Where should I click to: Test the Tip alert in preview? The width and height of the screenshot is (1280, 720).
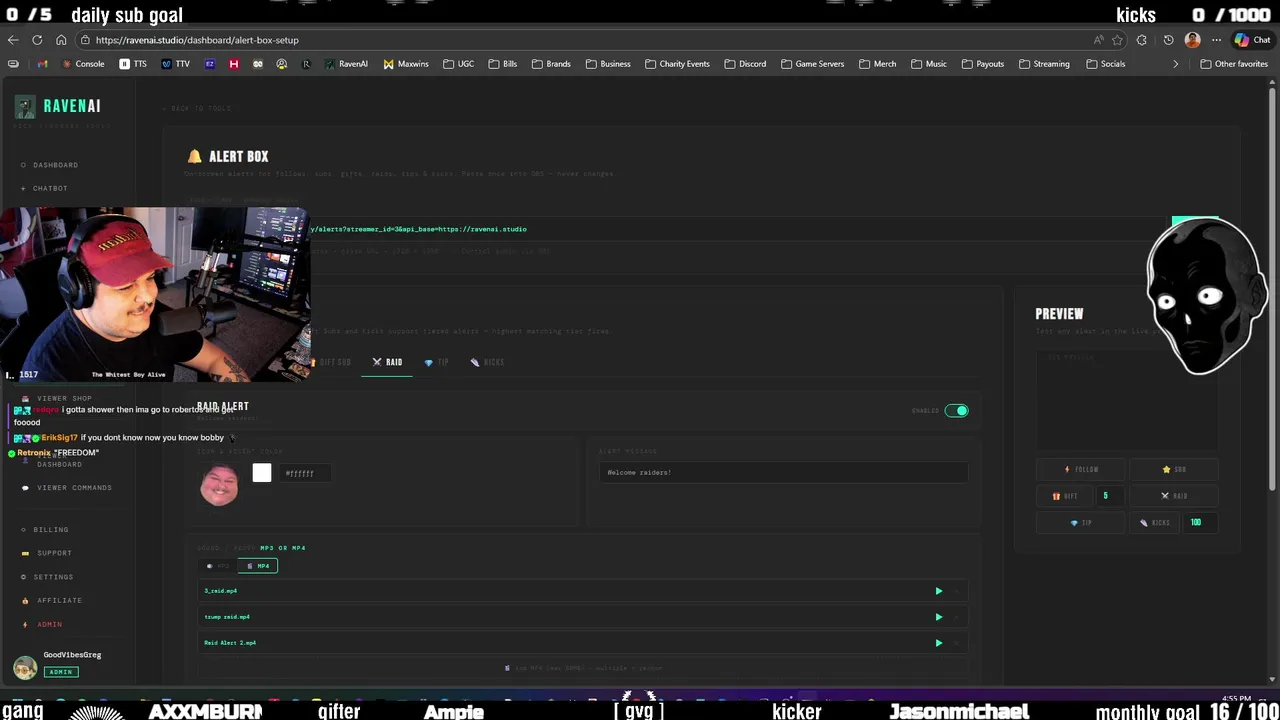(1081, 522)
